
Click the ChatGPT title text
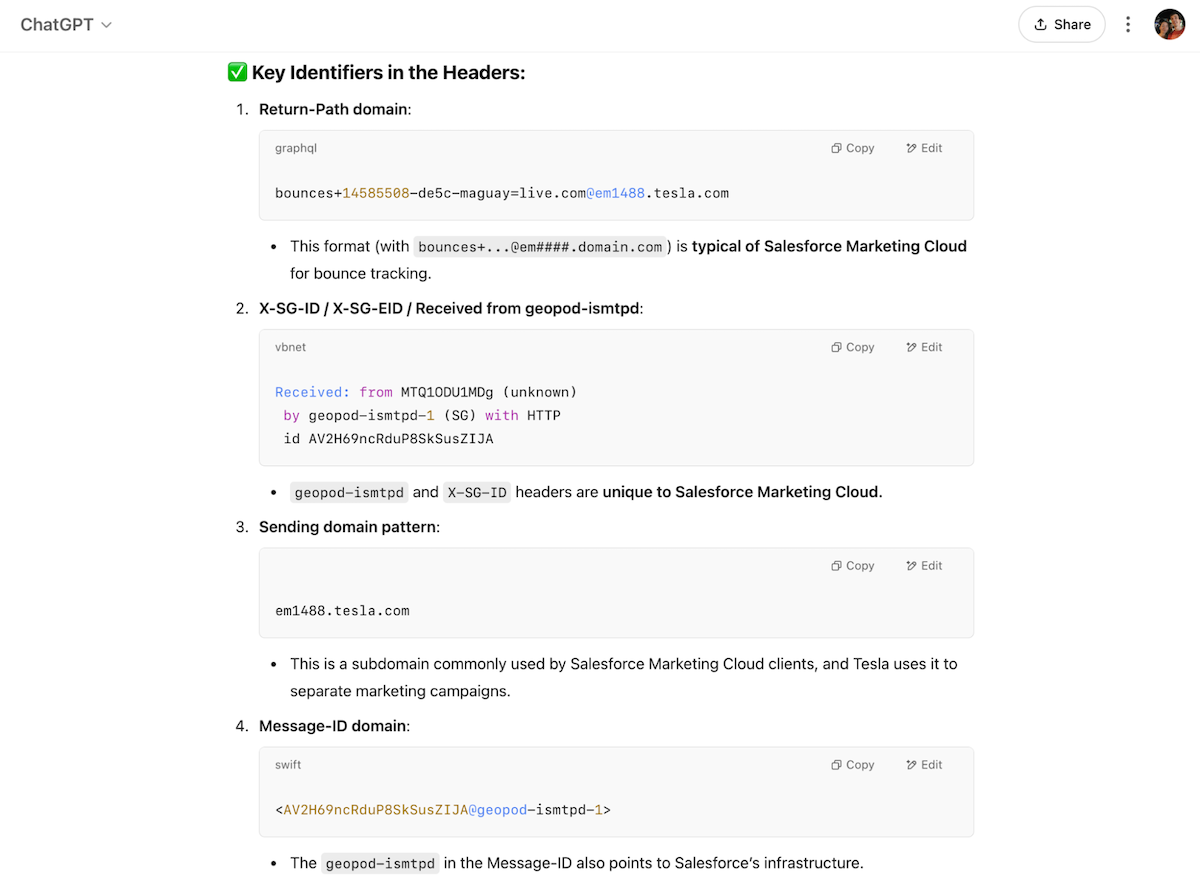coord(56,25)
